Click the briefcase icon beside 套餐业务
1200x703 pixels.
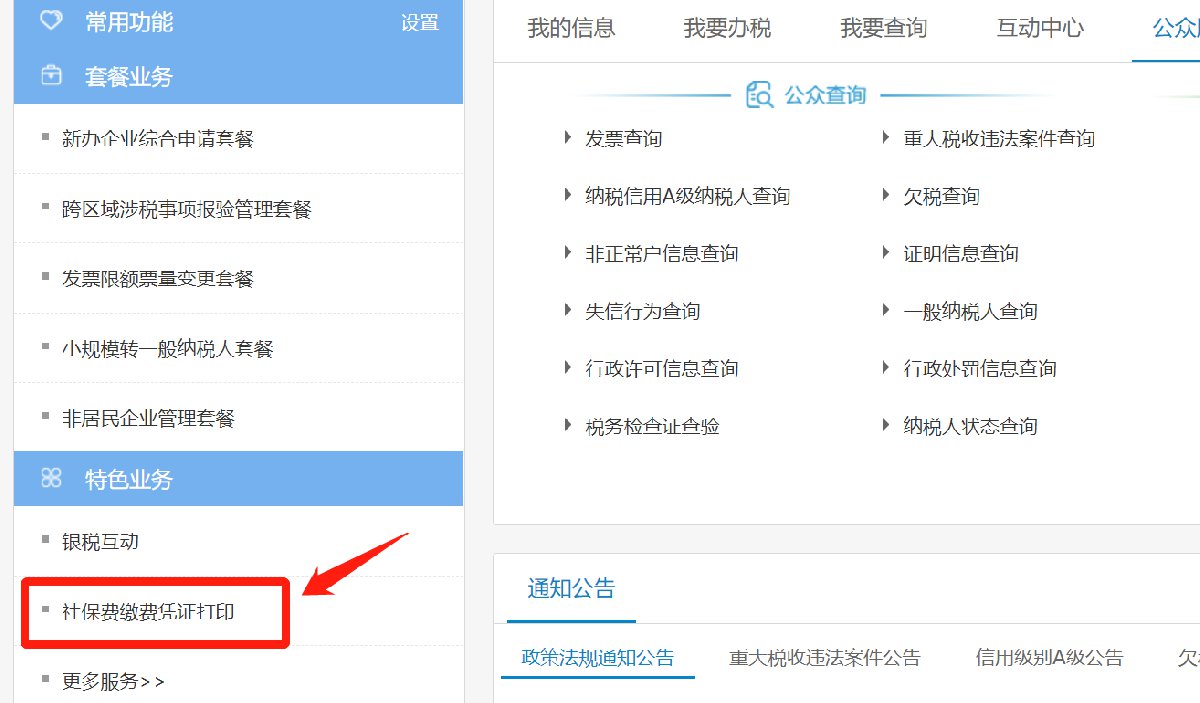[x=51, y=76]
